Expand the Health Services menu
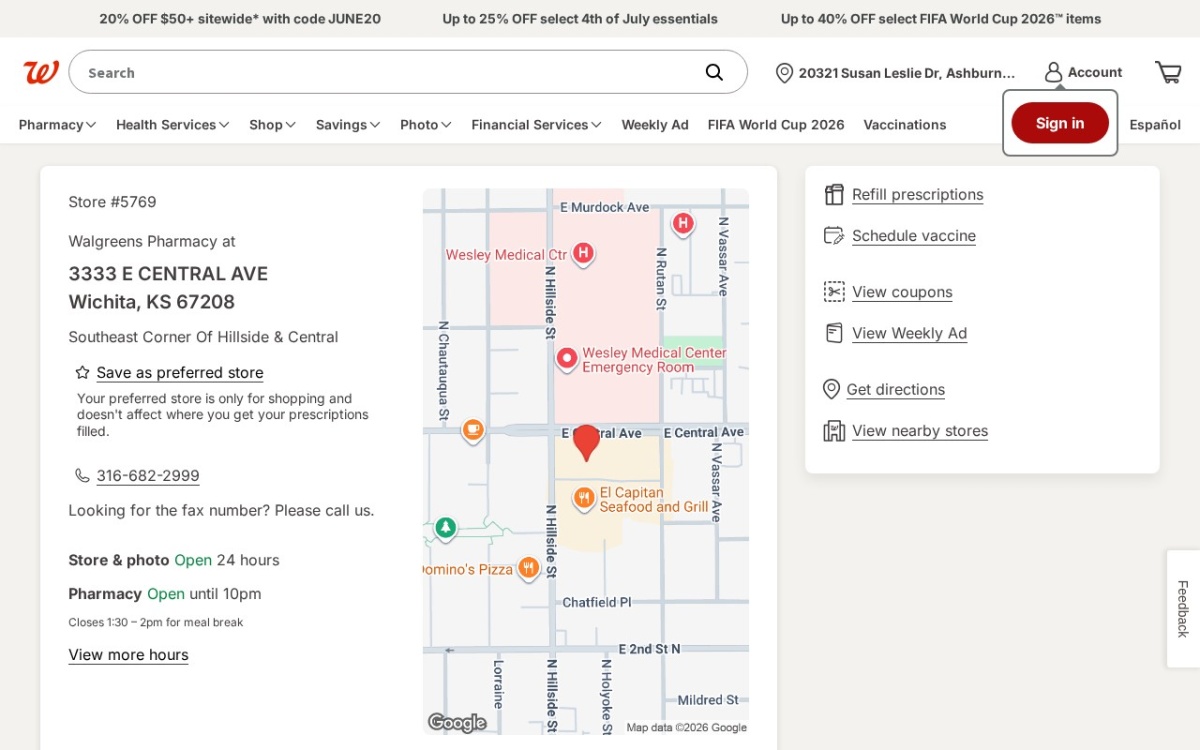Image resolution: width=1200 pixels, height=750 pixels. 172,124
